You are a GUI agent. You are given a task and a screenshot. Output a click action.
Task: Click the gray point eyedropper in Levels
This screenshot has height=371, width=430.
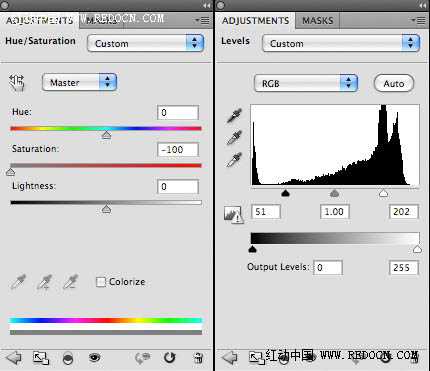234,137
